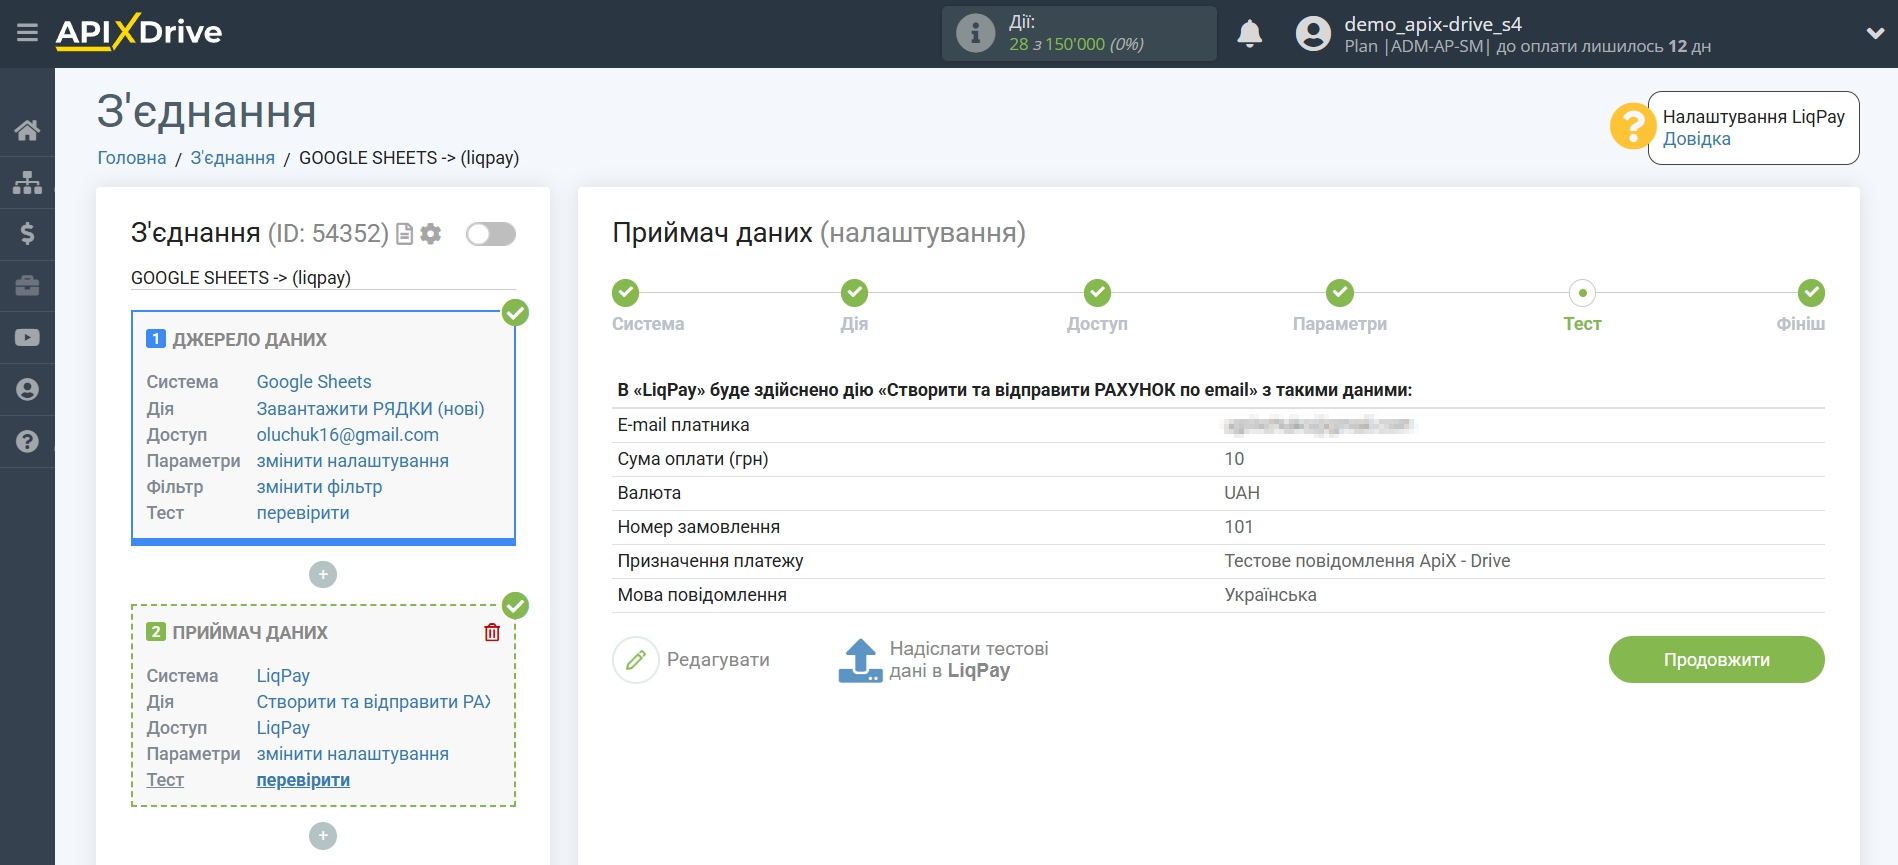The height and width of the screenshot is (865, 1898).
Task: Click the currency value UAH
Action: (x=1242, y=493)
